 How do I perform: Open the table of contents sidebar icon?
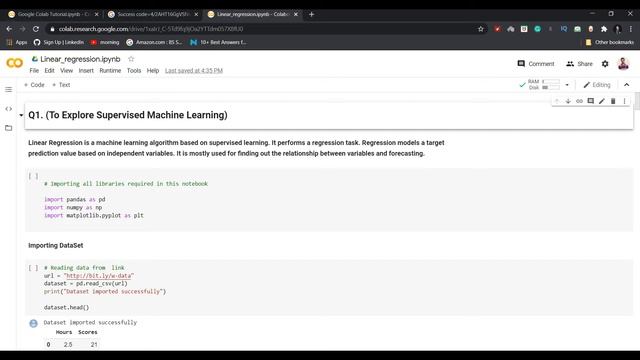pos(9,89)
